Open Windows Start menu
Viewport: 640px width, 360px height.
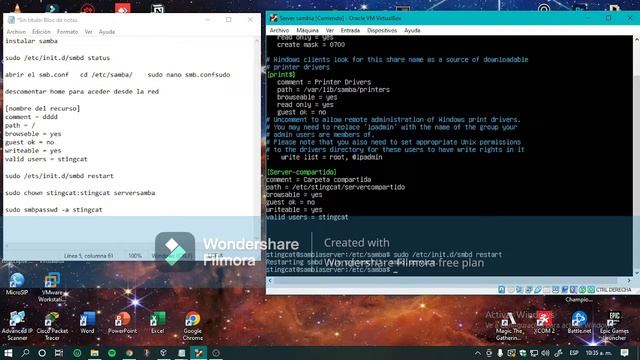tap(8, 353)
